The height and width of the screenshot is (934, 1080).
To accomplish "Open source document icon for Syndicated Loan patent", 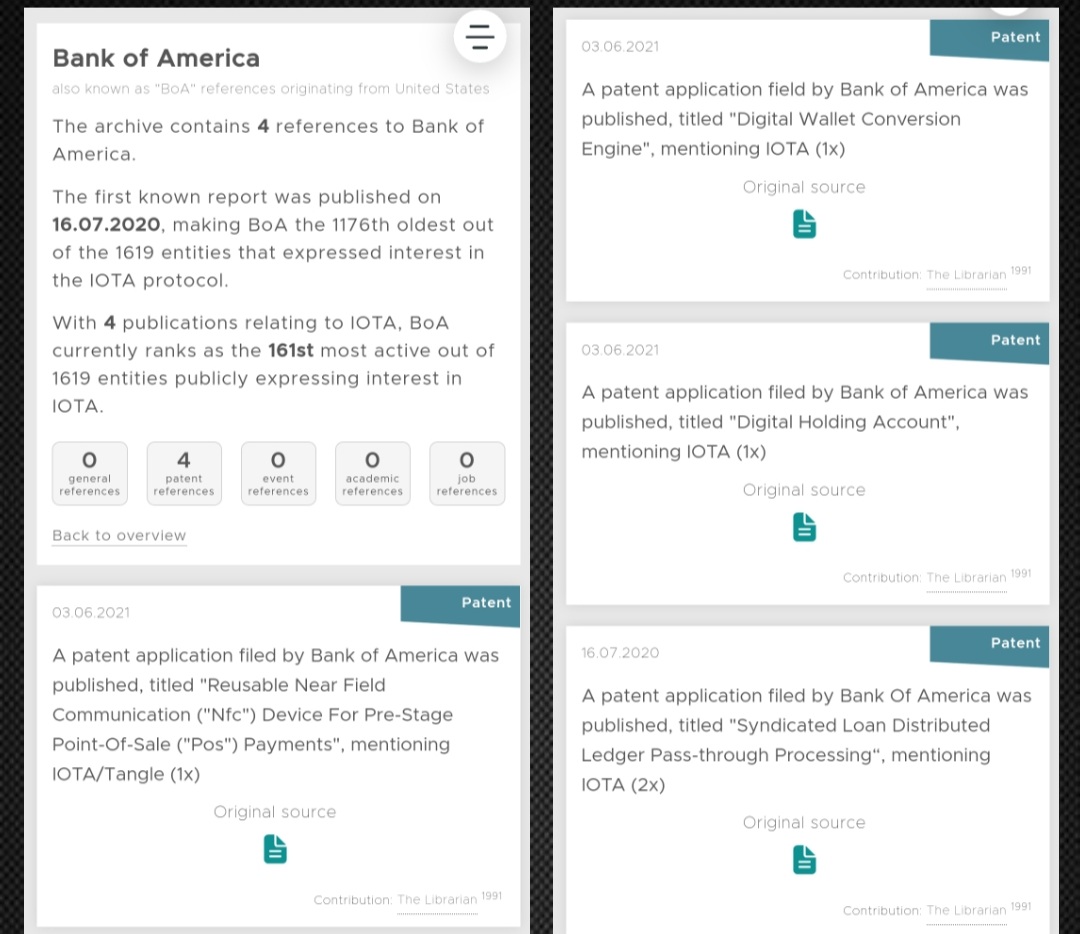I will point(804,860).
